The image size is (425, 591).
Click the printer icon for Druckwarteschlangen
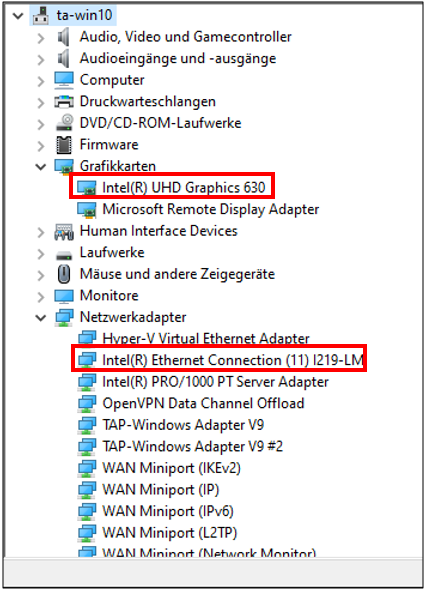(x=64, y=102)
